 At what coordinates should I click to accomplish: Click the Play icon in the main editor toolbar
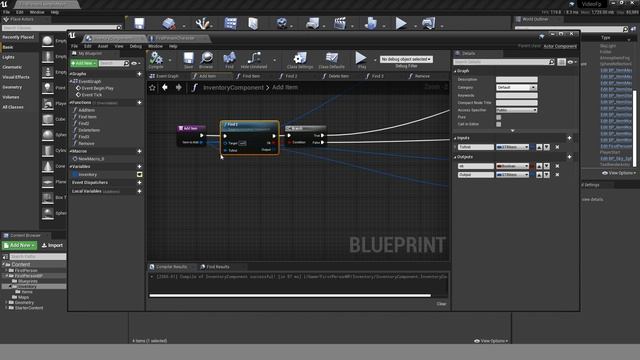[x=401, y=23]
